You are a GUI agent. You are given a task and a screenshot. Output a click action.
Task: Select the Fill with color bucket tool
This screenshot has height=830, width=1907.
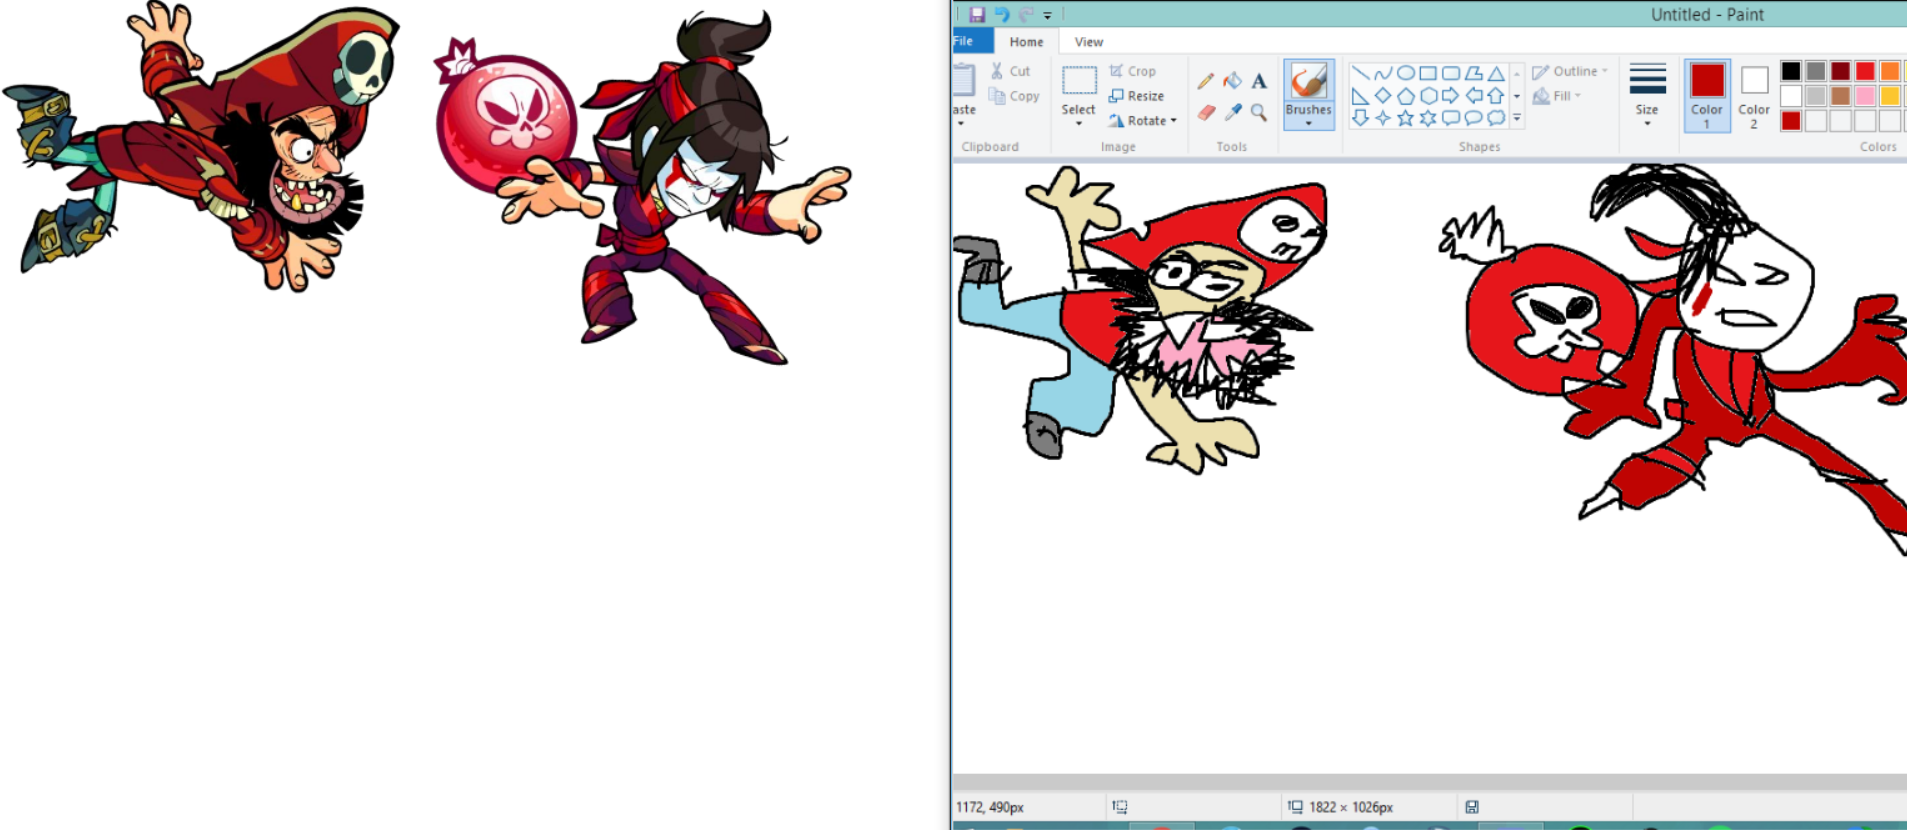coord(1233,81)
